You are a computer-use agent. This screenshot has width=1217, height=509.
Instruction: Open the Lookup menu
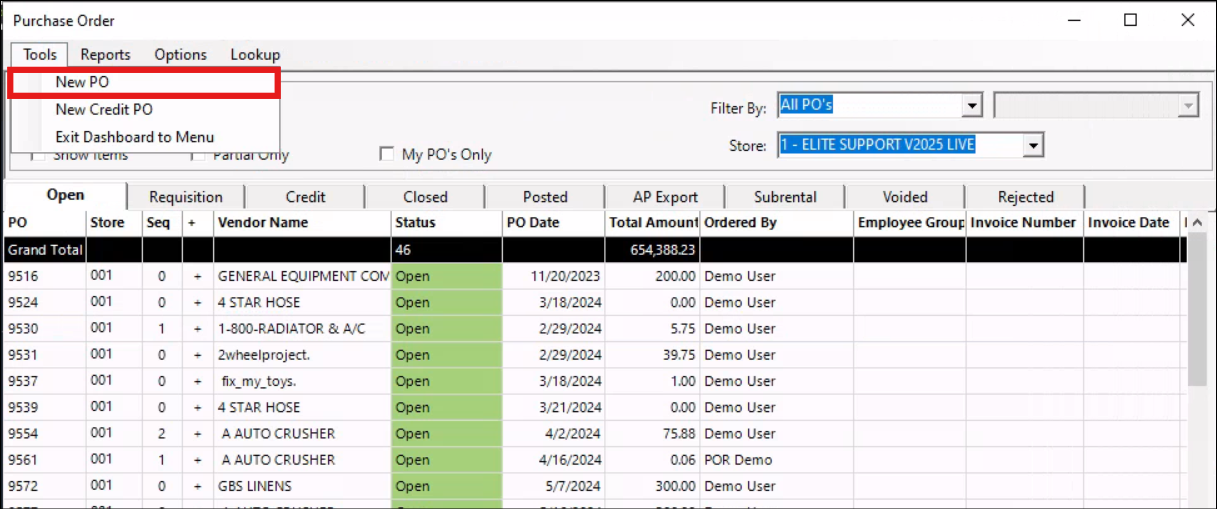coord(255,55)
